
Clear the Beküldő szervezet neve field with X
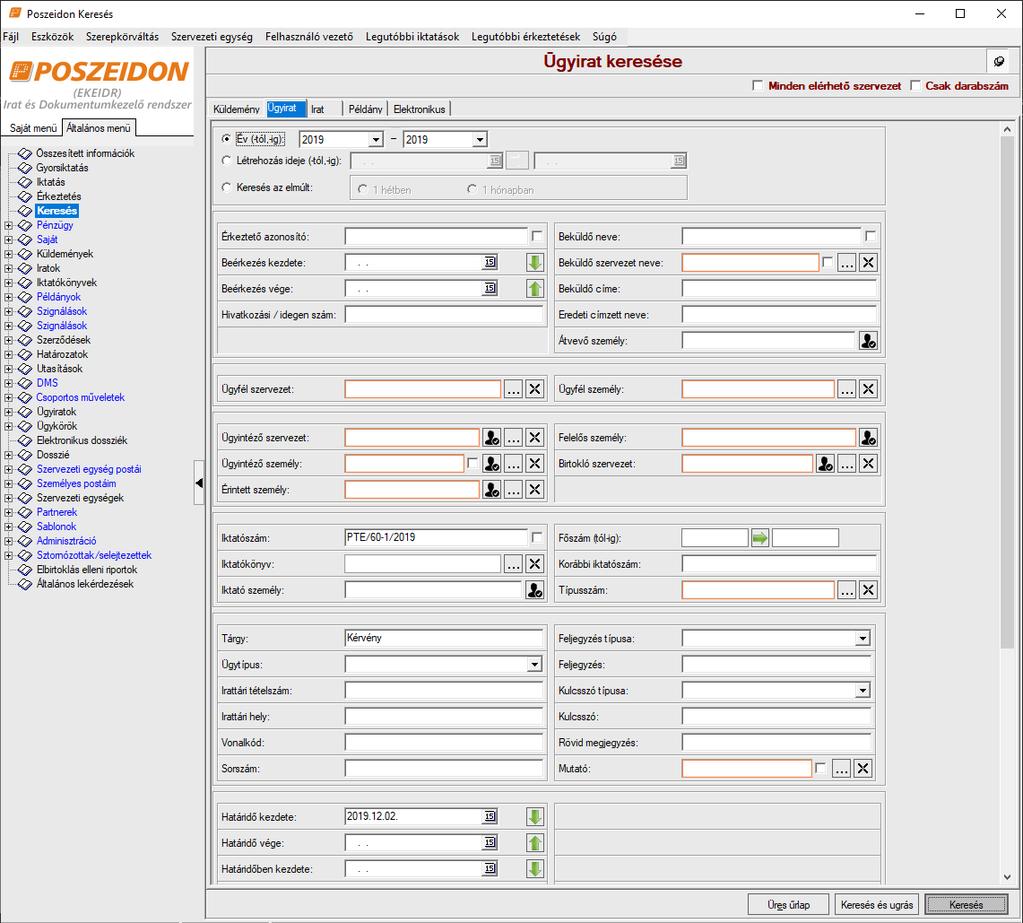pyautogui.click(x=868, y=263)
